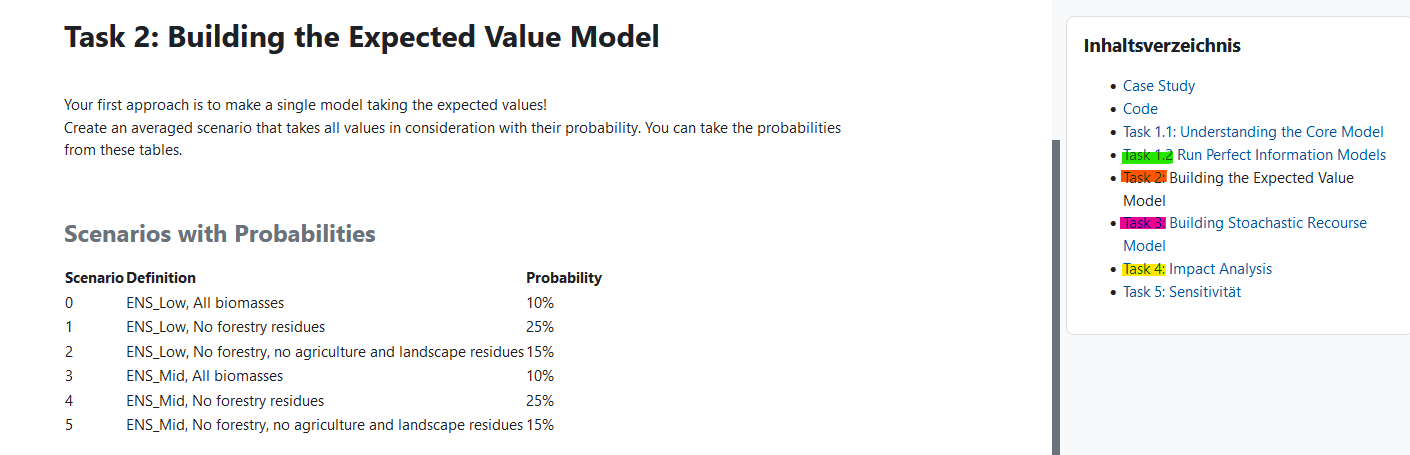The image size is (1410, 455).
Task: Open Task 1.1: Understanding the Core Model
Action: tap(1253, 132)
